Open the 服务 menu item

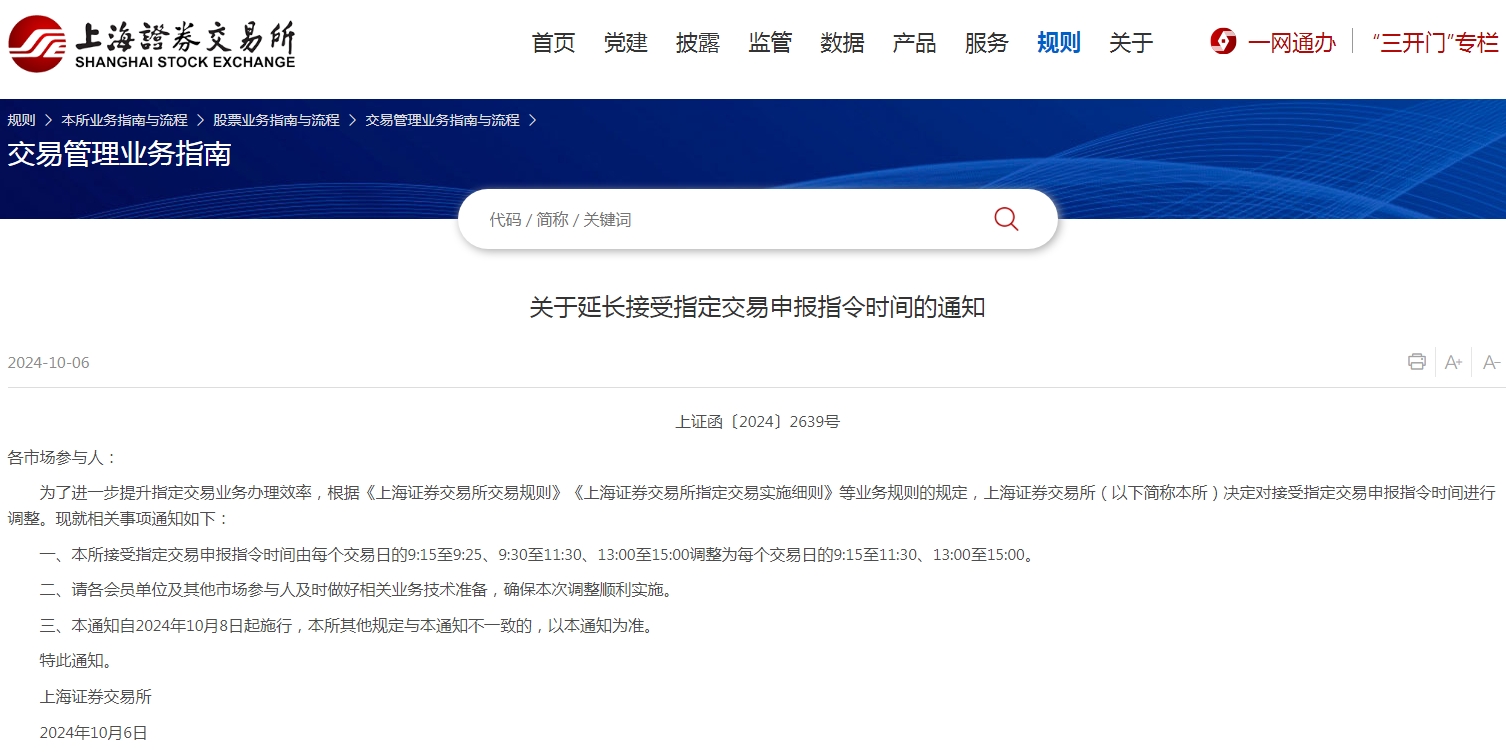click(986, 43)
